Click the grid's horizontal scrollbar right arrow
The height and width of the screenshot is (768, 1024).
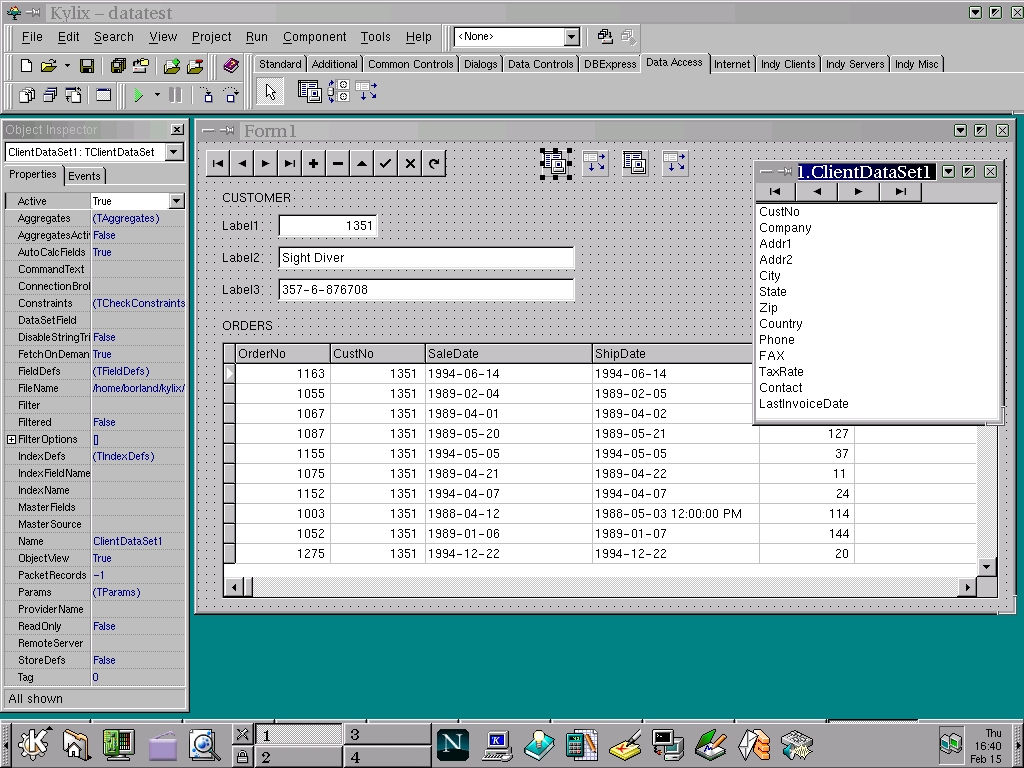(x=968, y=587)
